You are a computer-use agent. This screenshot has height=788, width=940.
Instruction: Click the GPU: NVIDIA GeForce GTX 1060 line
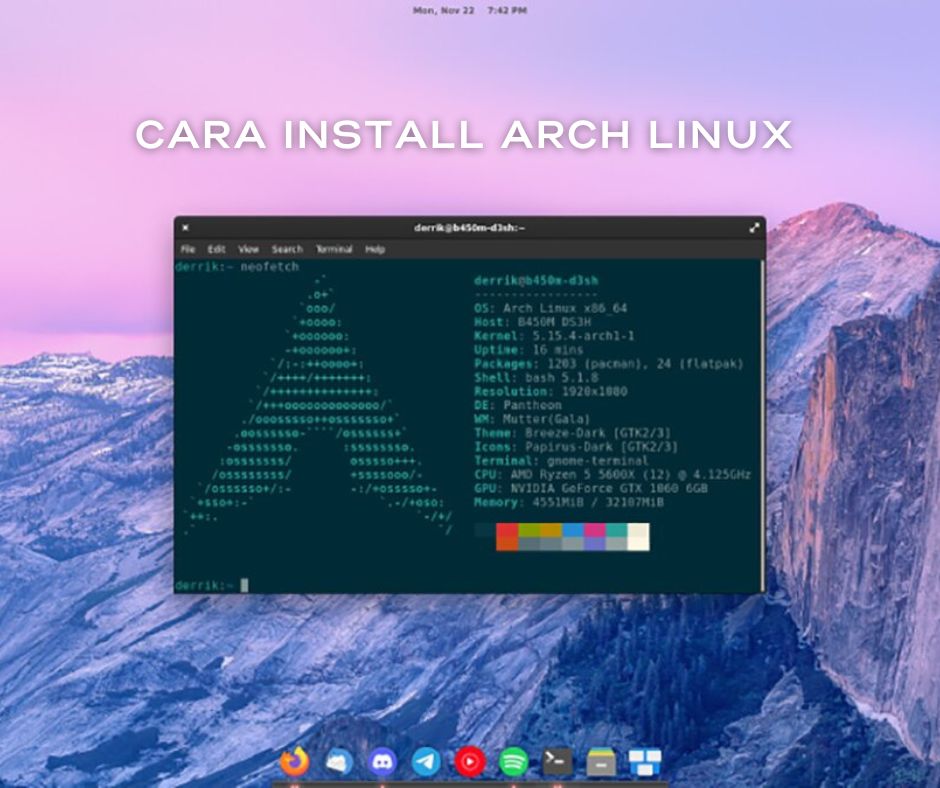pyautogui.click(x=590, y=488)
